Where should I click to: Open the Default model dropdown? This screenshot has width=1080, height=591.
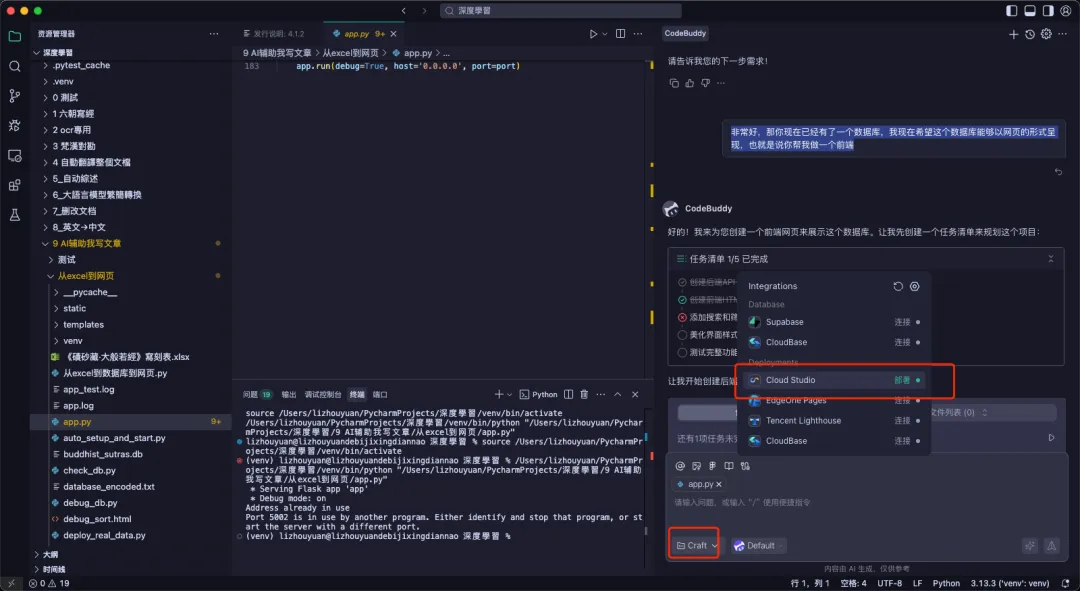[758, 546]
